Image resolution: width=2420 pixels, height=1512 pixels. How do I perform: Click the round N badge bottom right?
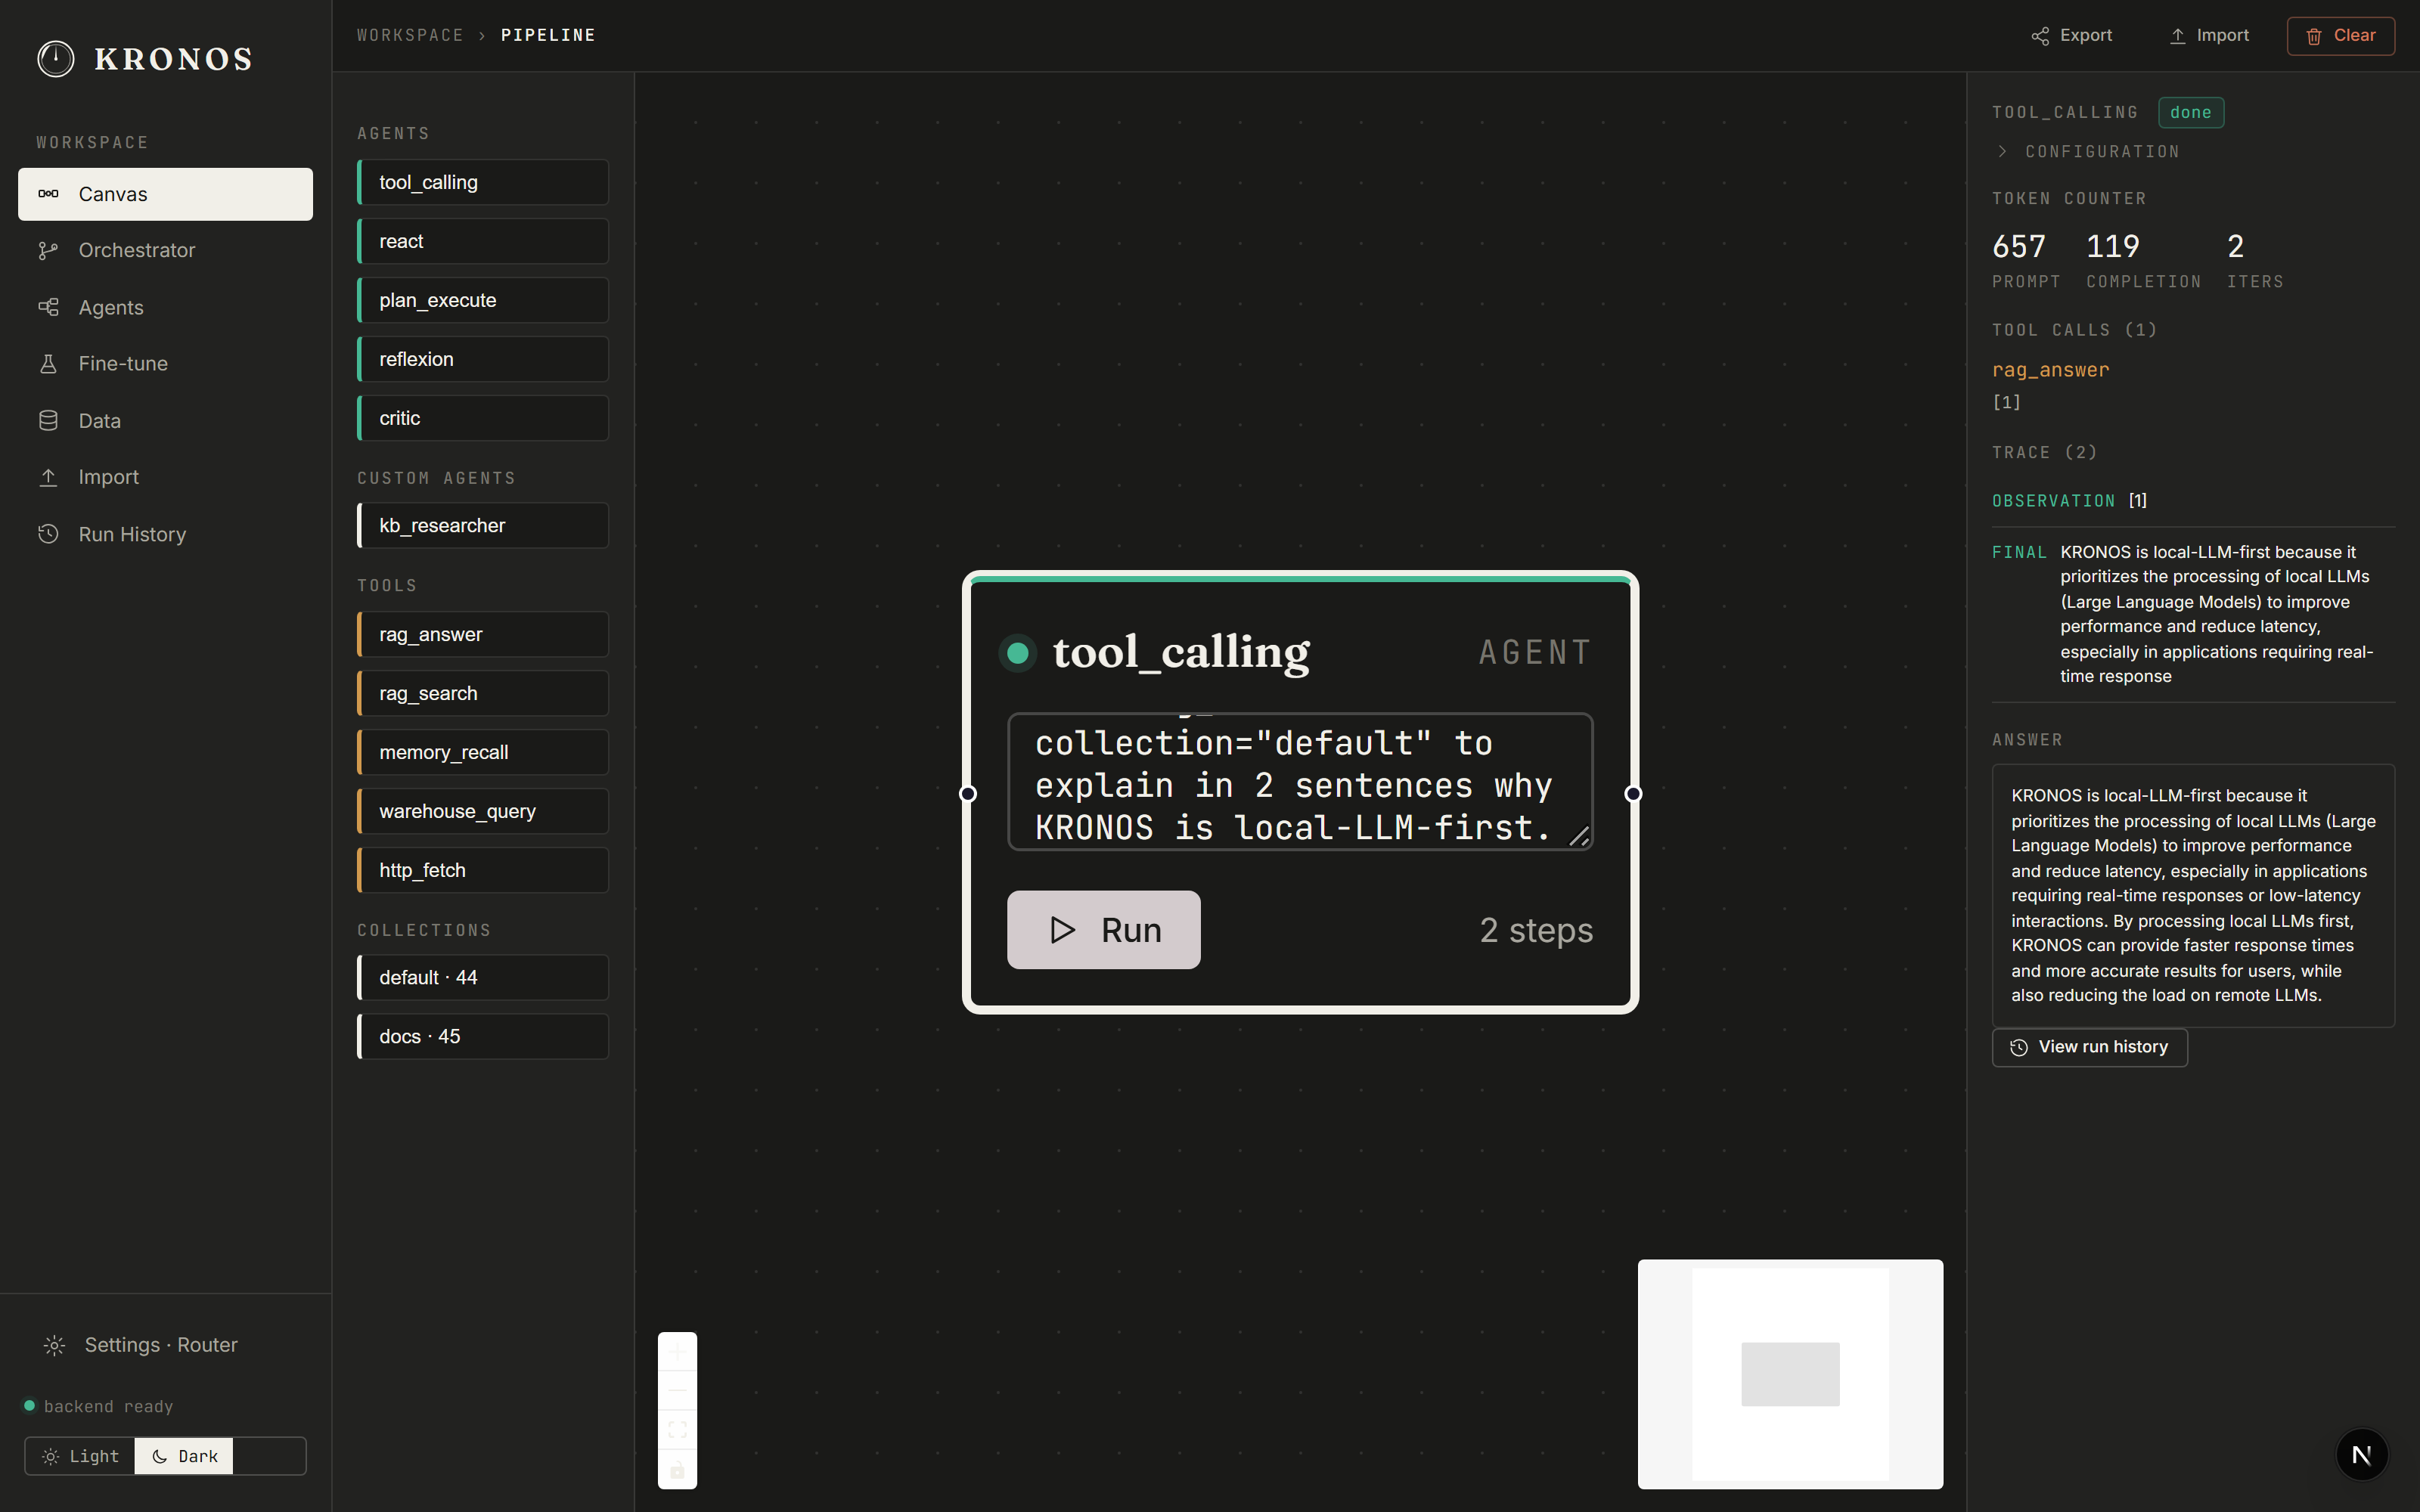tap(2362, 1455)
